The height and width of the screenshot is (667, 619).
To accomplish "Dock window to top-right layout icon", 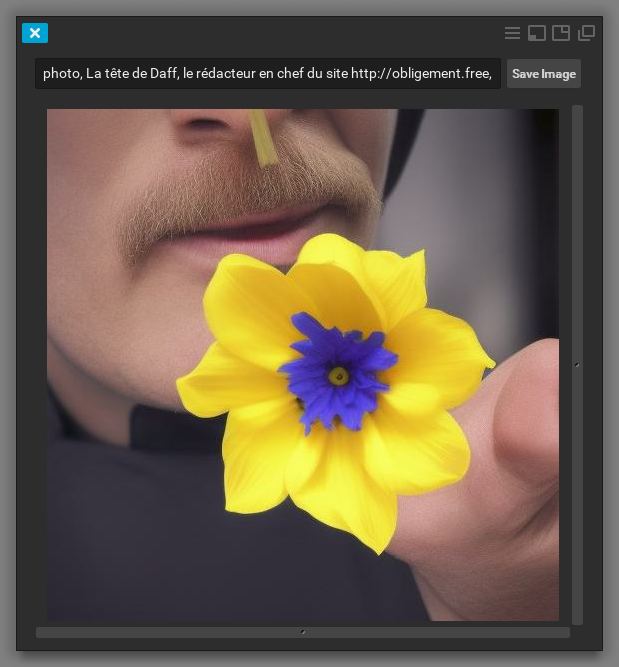I will point(561,33).
